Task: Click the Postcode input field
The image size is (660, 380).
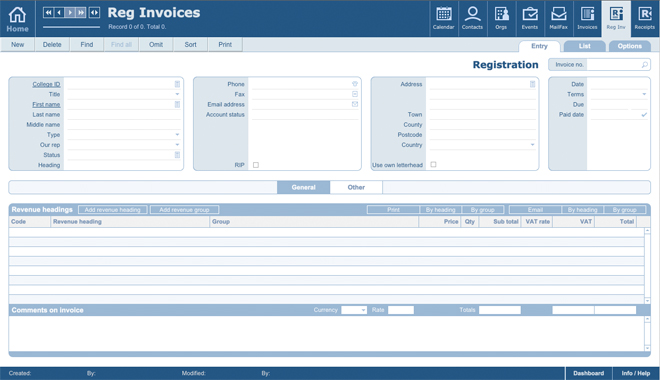Action: coord(482,135)
